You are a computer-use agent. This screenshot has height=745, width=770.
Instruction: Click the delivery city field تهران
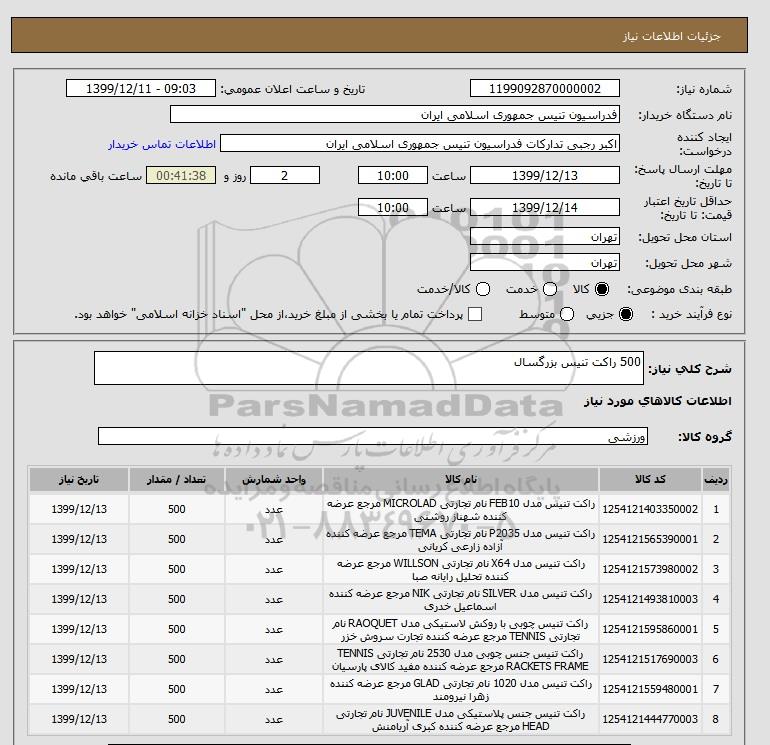click(x=545, y=262)
